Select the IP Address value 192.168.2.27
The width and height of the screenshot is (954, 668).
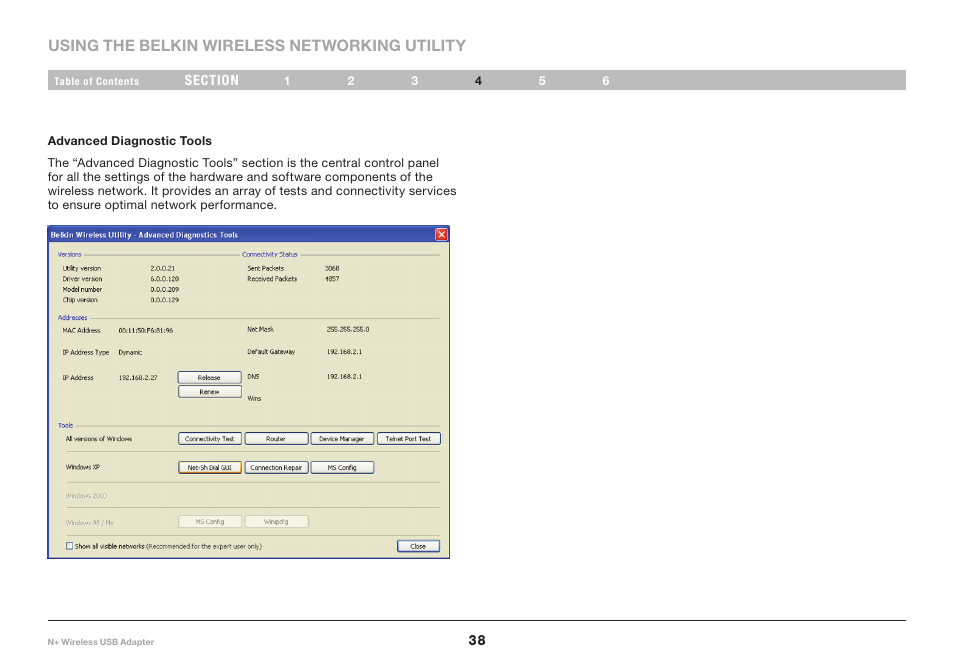(138, 378)
